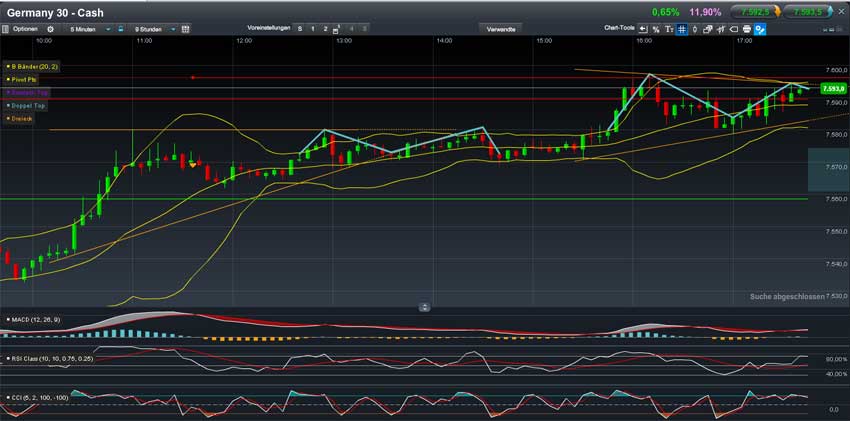Click the grid table icon after 9 Stunden

[185, 29]
